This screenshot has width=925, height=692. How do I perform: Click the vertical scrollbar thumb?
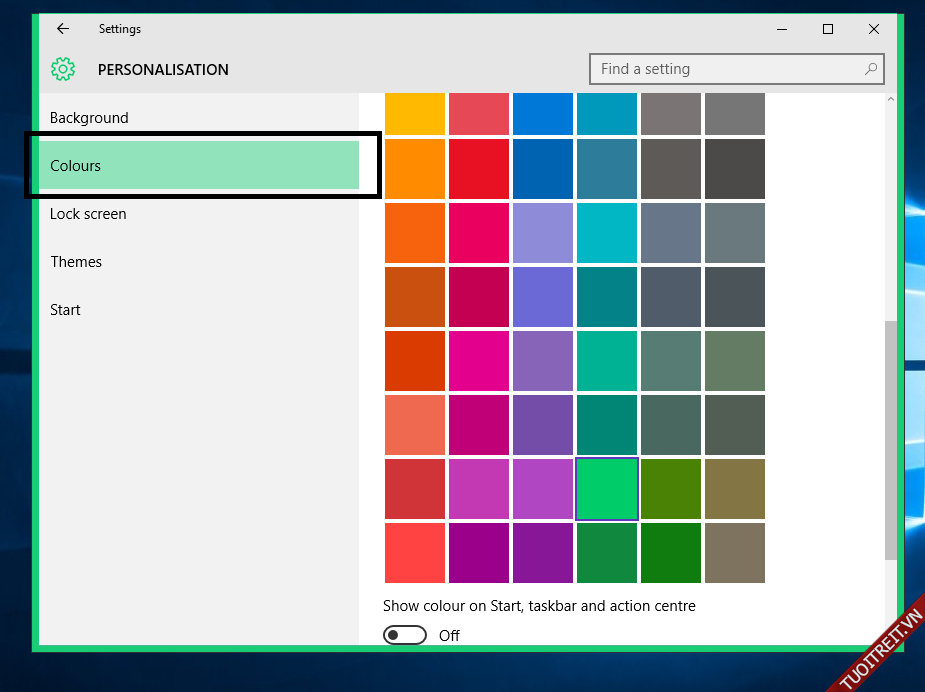coord(891,440)
